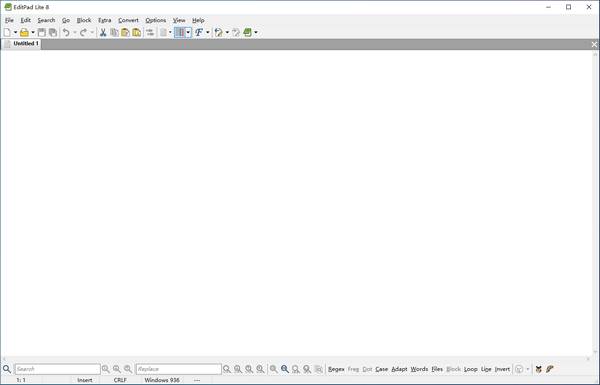Open the Go menu

click(x=66, y=20)
